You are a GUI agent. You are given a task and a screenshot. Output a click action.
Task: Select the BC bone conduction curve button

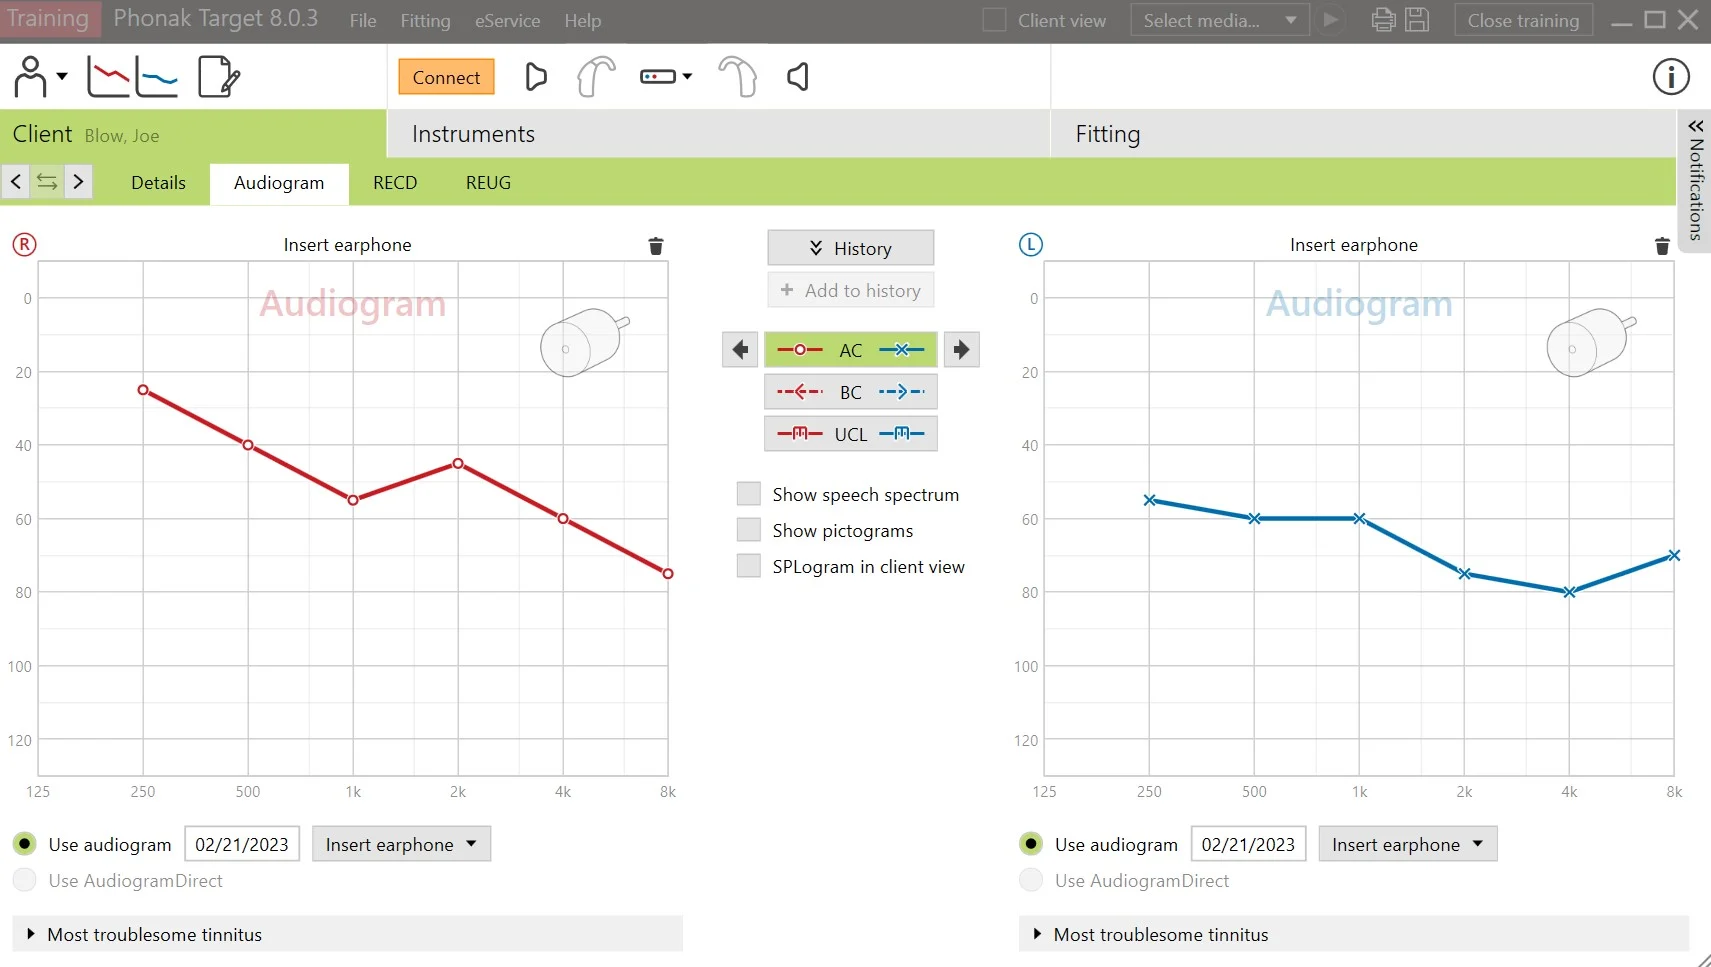tap(851, 392)
